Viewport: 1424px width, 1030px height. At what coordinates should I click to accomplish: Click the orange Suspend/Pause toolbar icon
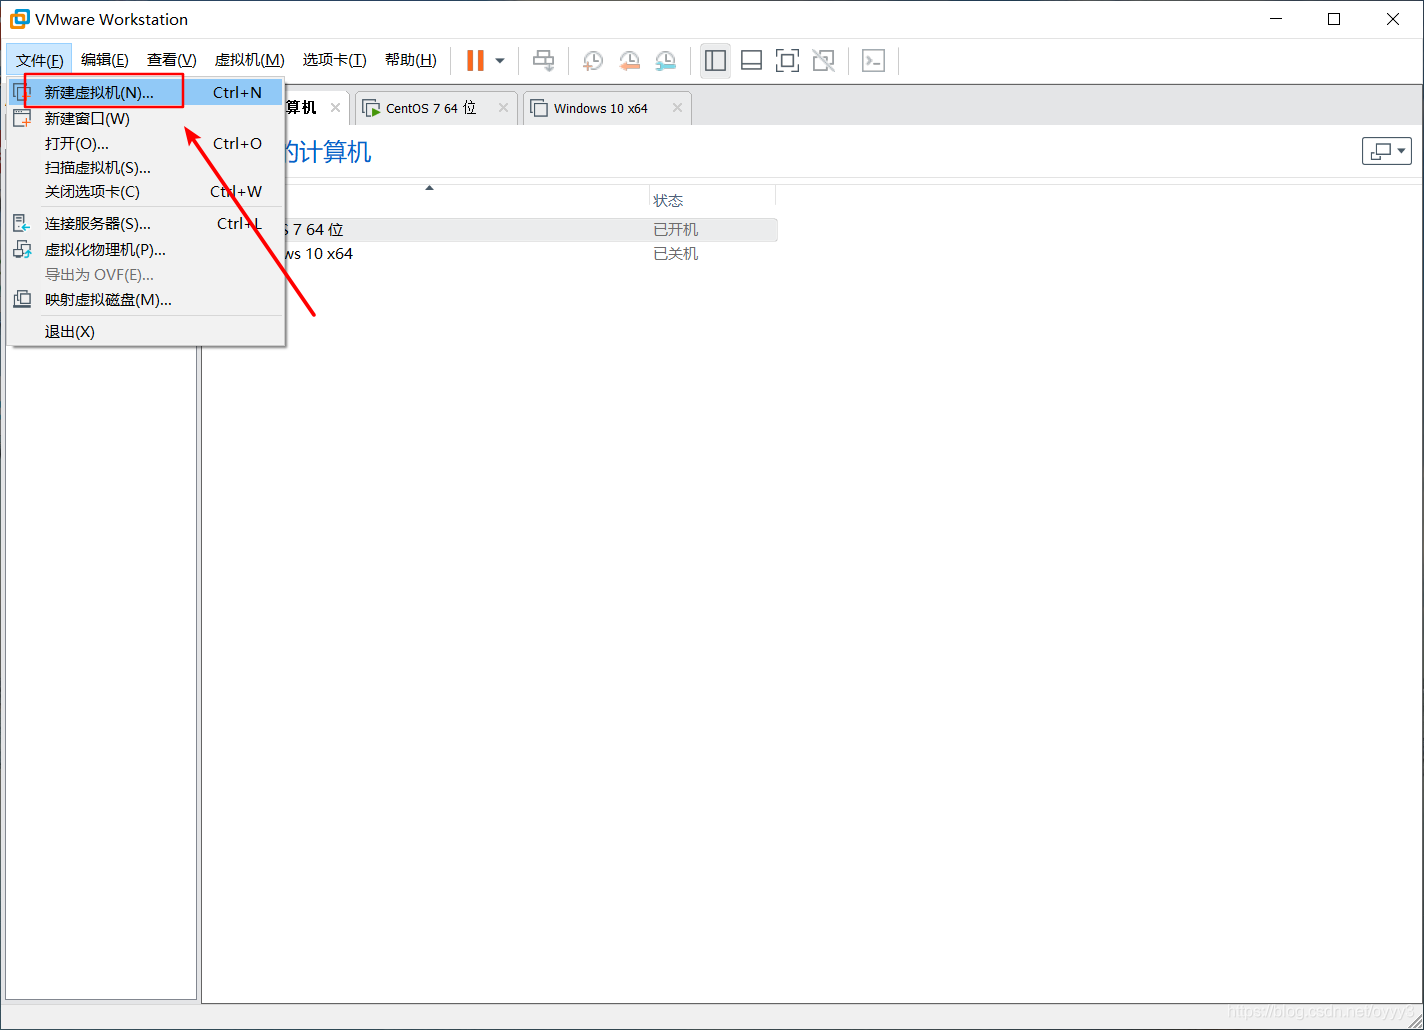click(x=475, y=61)
